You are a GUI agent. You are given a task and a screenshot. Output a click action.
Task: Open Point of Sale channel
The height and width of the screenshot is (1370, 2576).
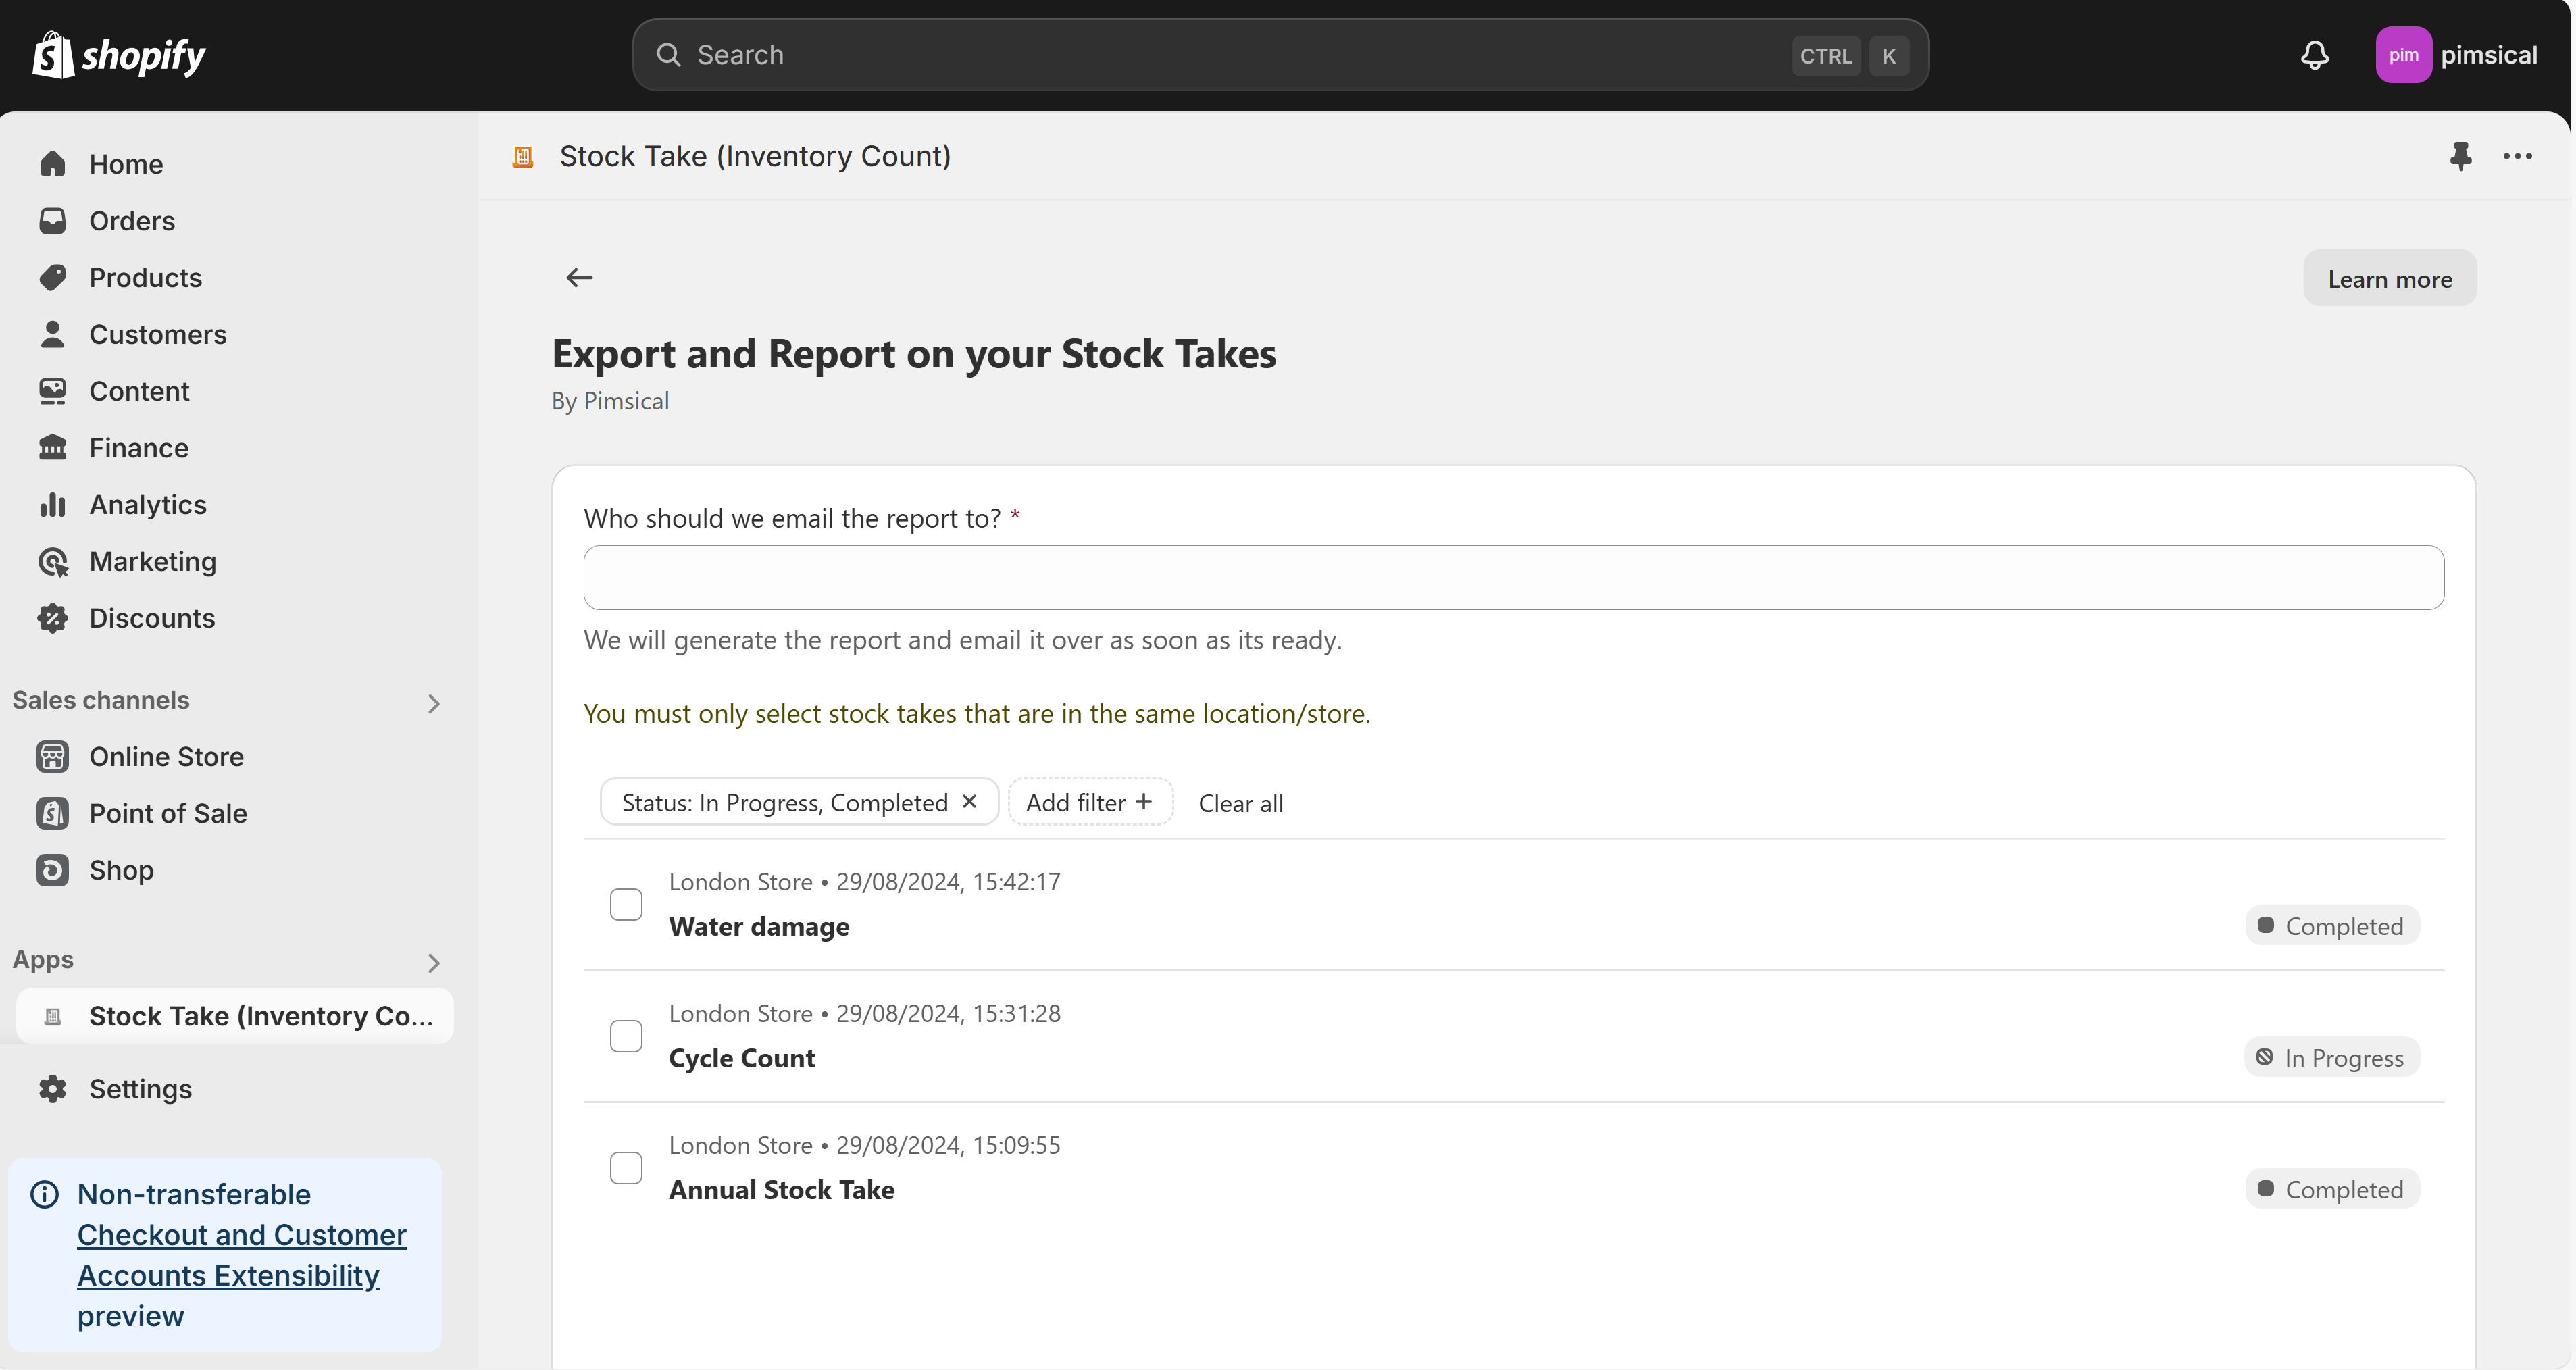(x=167, y=813)
